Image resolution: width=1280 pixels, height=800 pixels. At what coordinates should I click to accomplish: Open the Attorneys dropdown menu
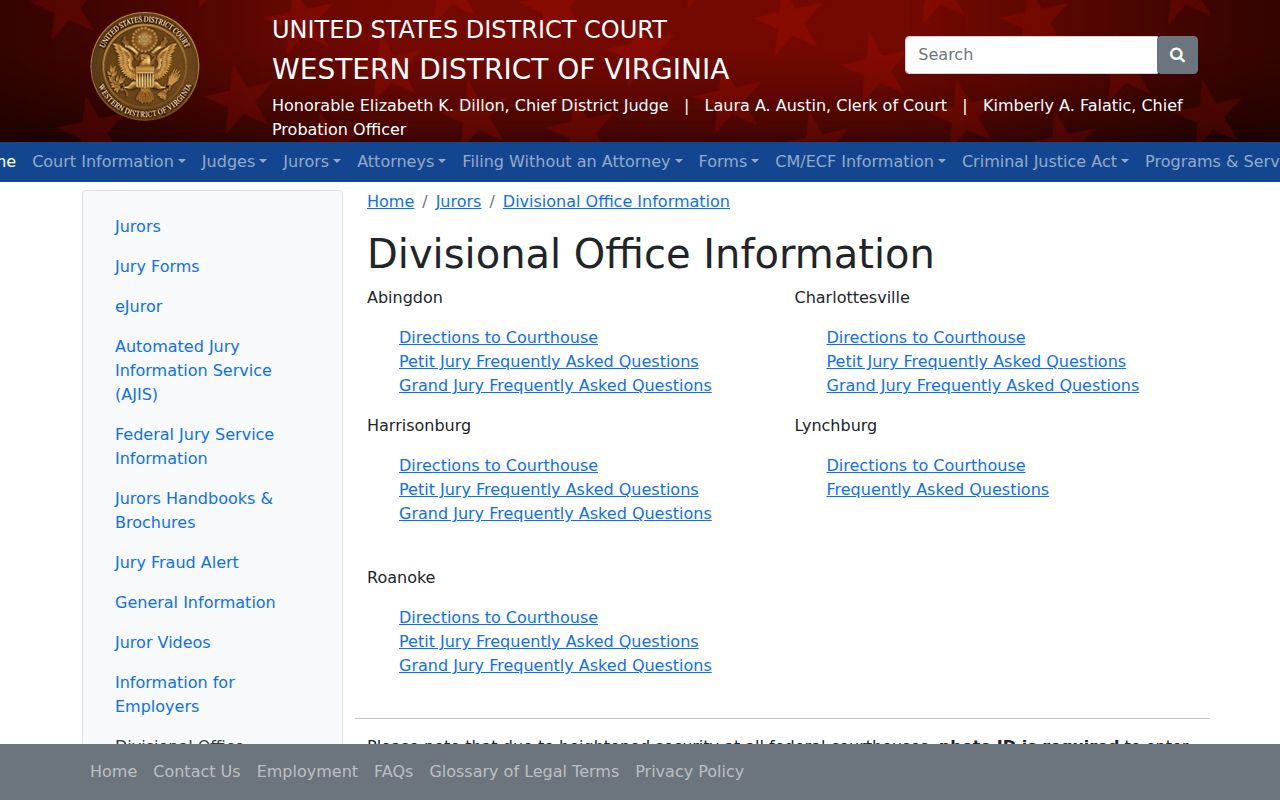(402, 161)
